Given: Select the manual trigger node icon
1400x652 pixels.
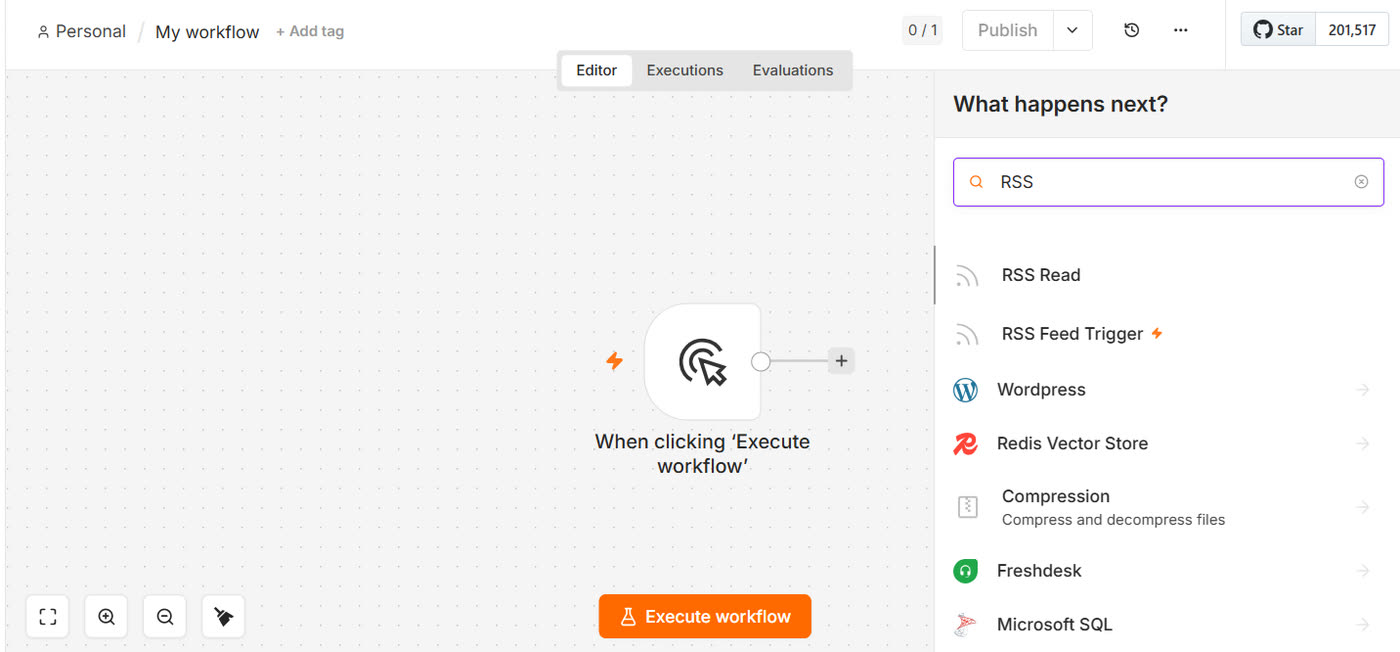Looking at the screenshot, I should point(702,361).
